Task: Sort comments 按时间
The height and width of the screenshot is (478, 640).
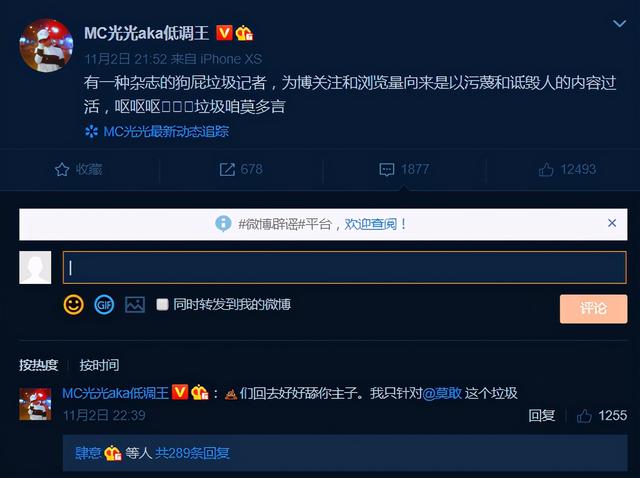Action: [99, 365]
